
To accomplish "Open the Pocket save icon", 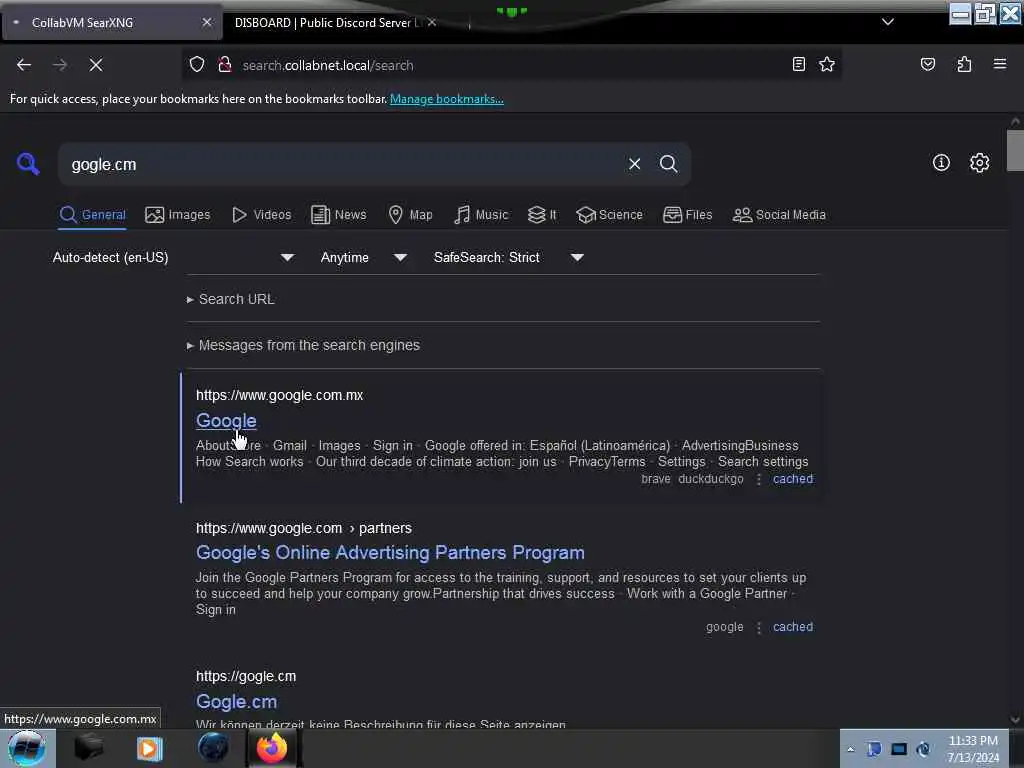I will [x=927, y=64].
